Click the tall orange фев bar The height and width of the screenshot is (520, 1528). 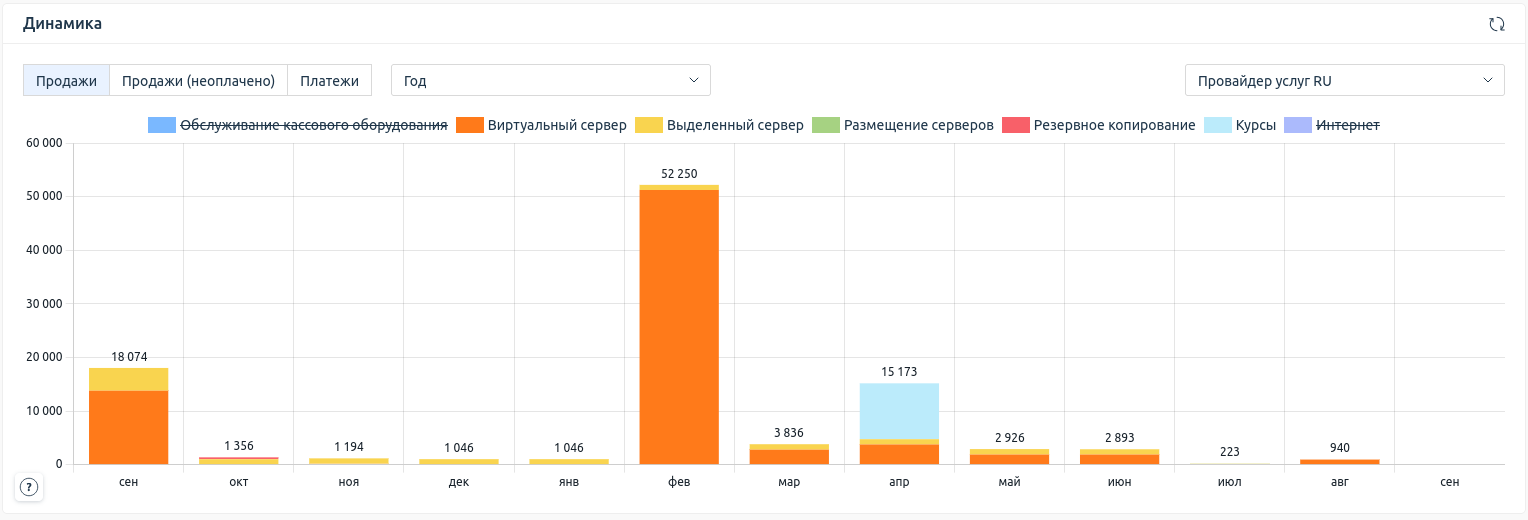coord(679,330)
